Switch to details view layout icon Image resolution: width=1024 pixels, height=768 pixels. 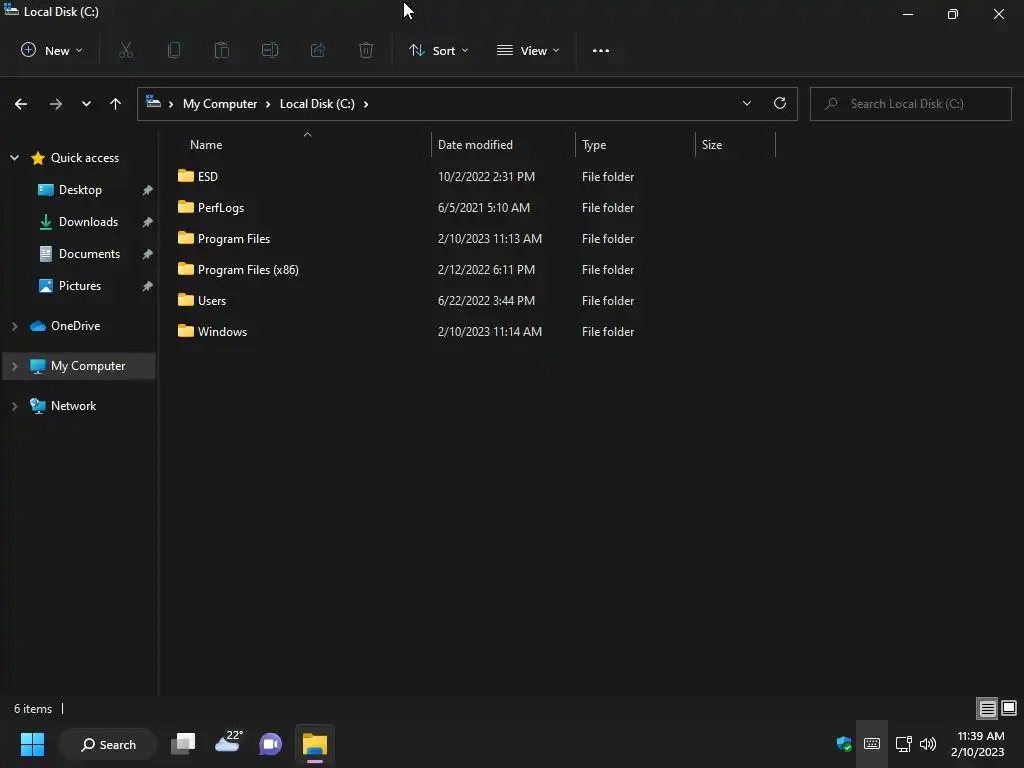point(987,708)
